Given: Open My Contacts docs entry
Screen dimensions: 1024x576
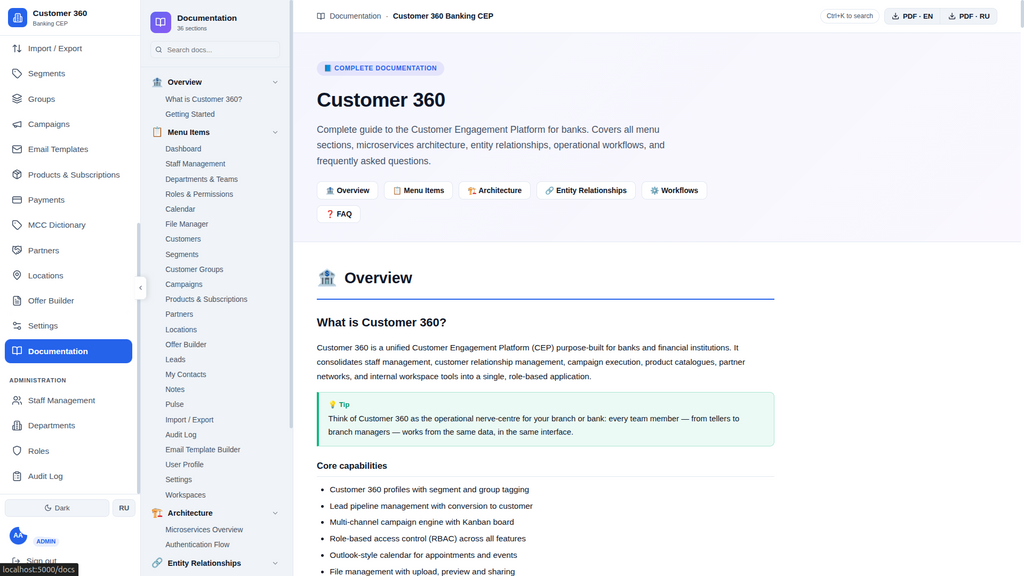Looking at the screenshot, I should [x=185, y=374].
